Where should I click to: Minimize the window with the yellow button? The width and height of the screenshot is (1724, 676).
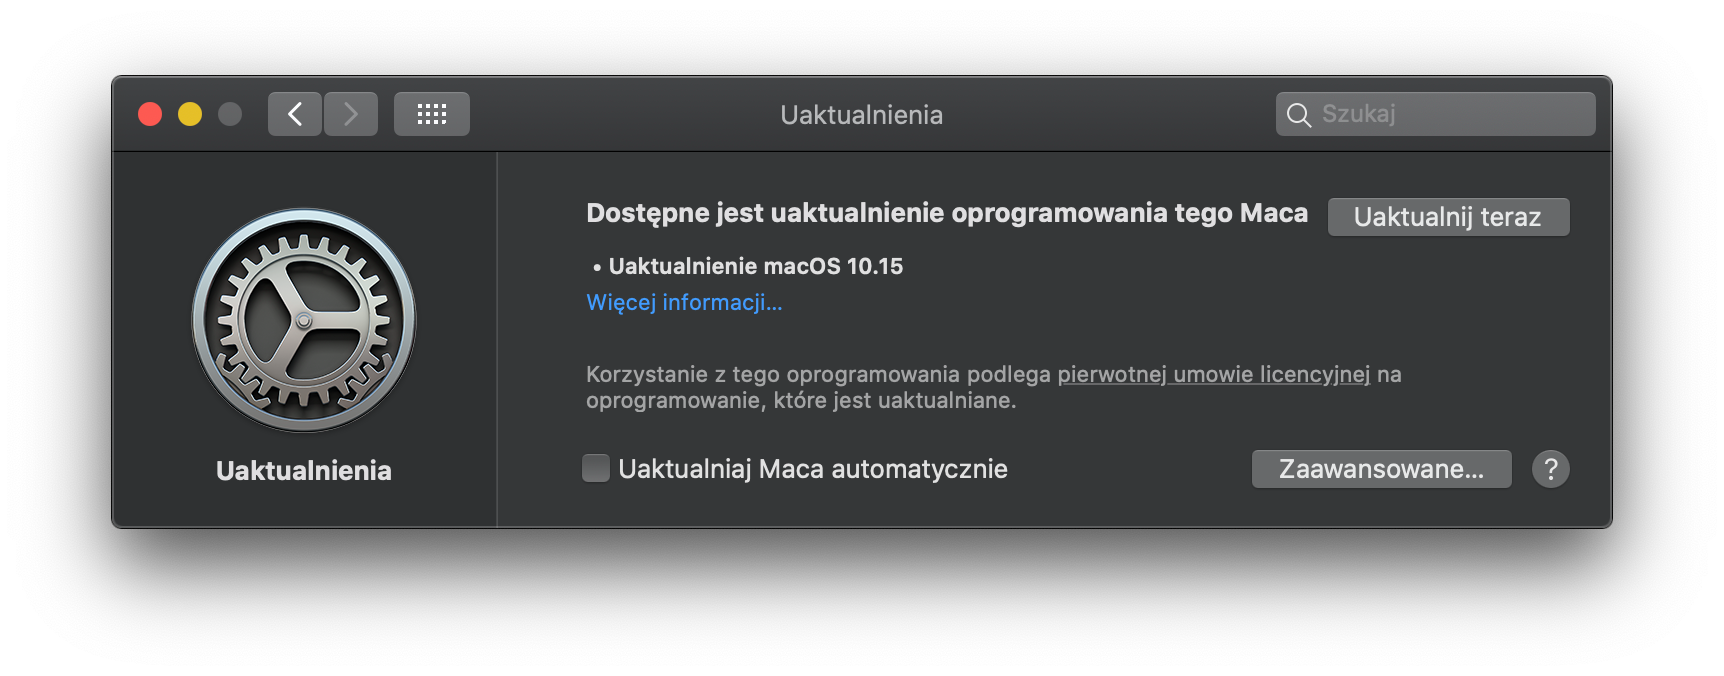(190, 114)
